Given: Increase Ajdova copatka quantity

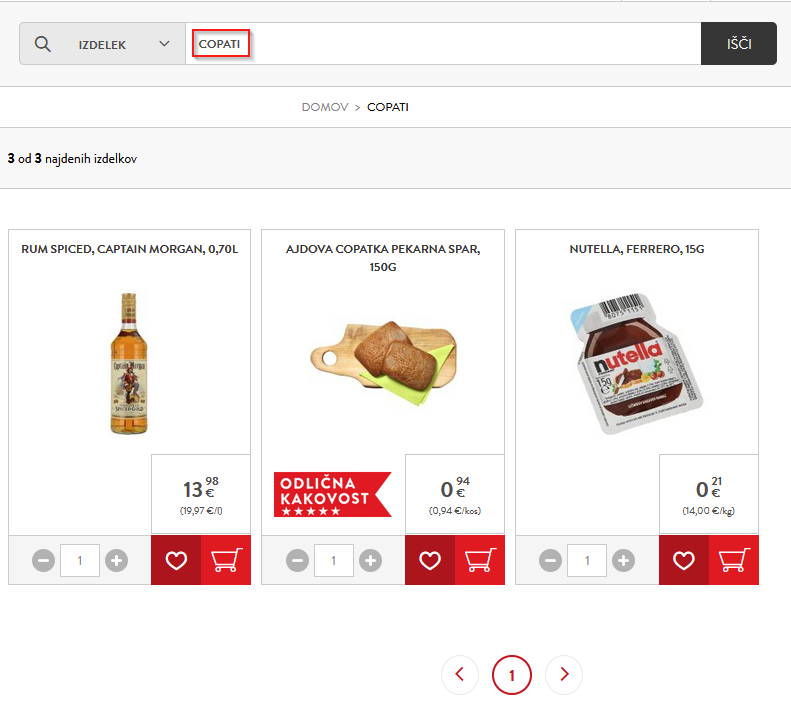Looking at the screenshot, I should click(371, 560).
